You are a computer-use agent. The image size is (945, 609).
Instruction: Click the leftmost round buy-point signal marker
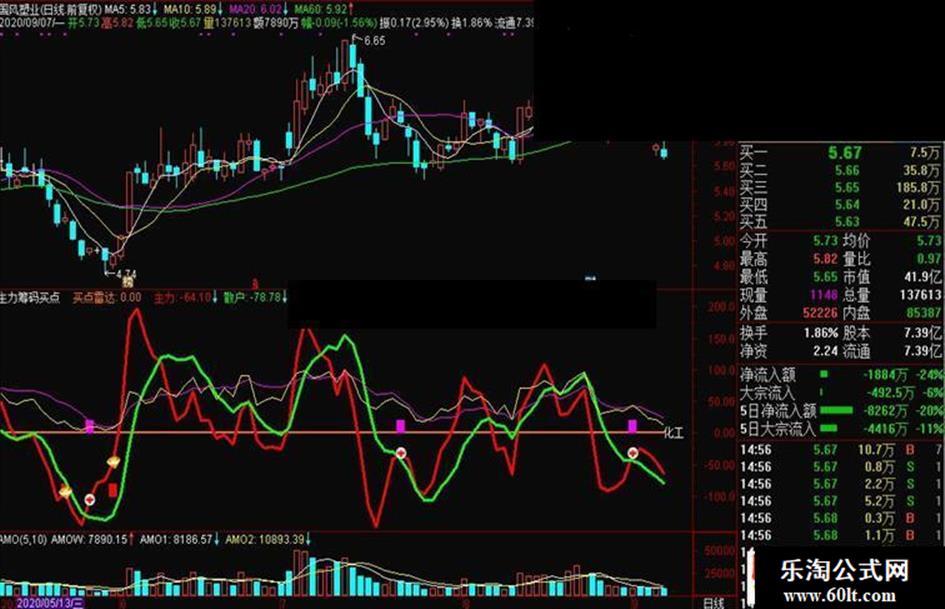pos(90,499)
